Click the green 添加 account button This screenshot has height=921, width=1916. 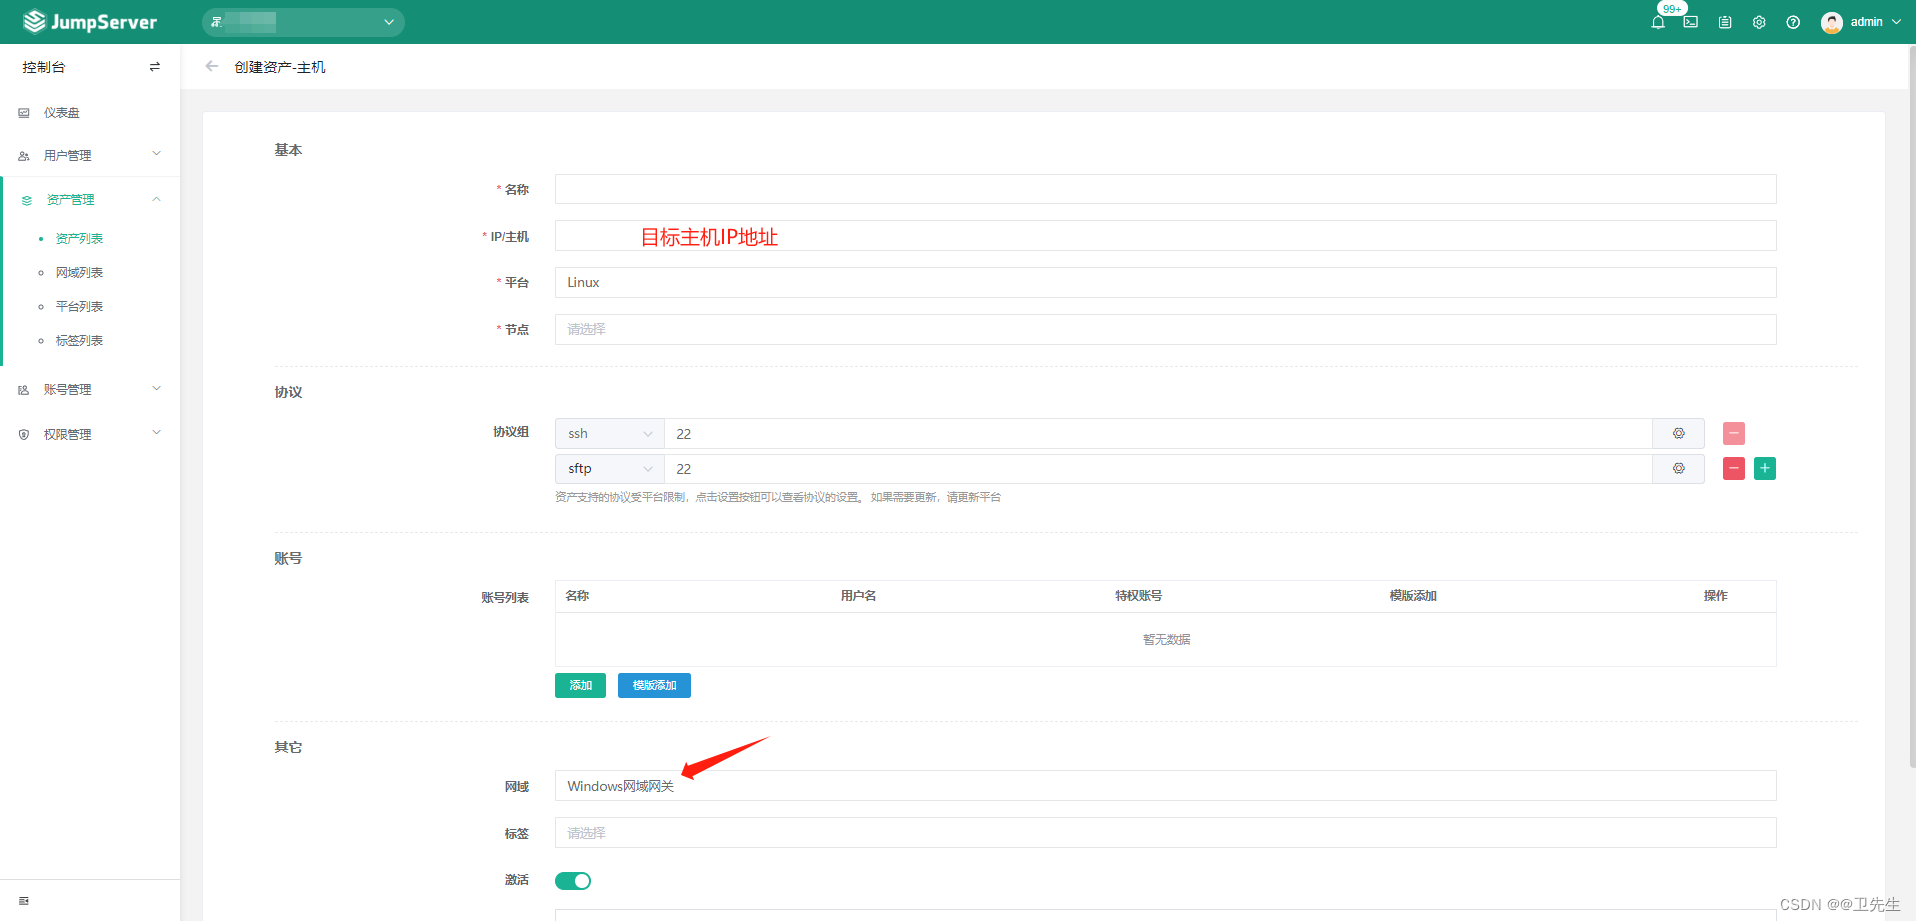click(x=581, y=685)
